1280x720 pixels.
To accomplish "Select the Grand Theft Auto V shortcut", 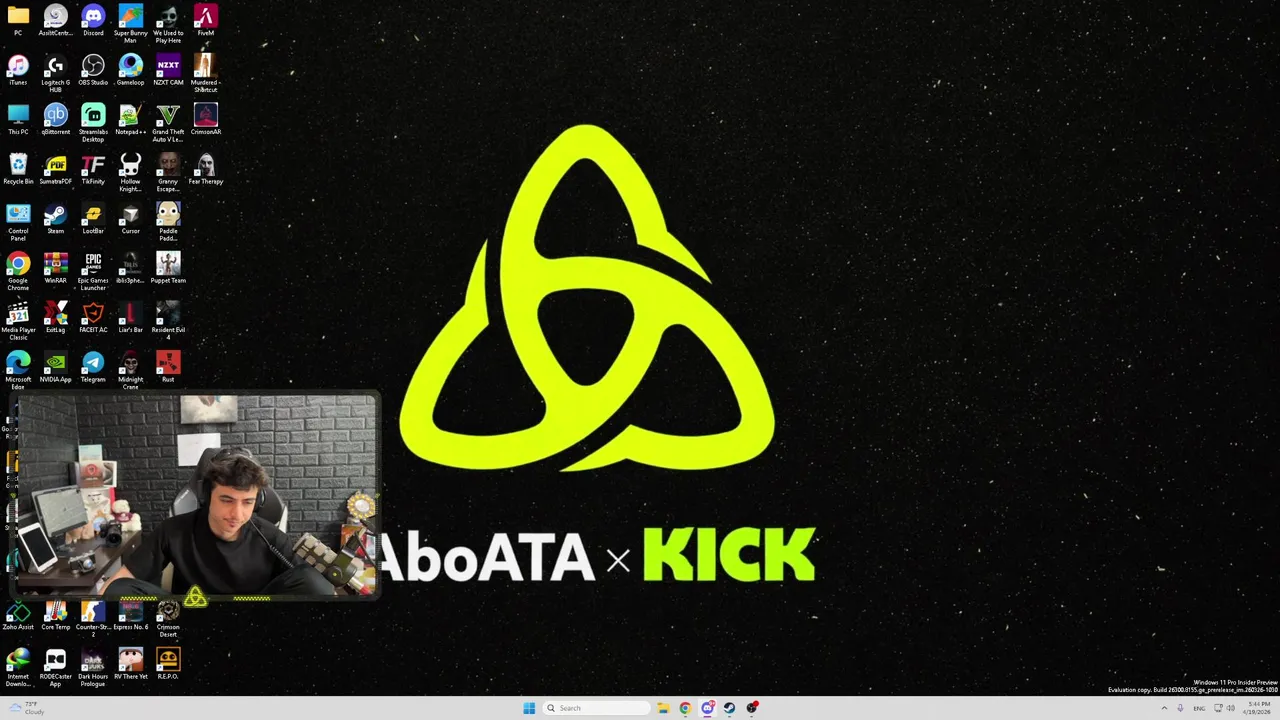I will [168, 123].
